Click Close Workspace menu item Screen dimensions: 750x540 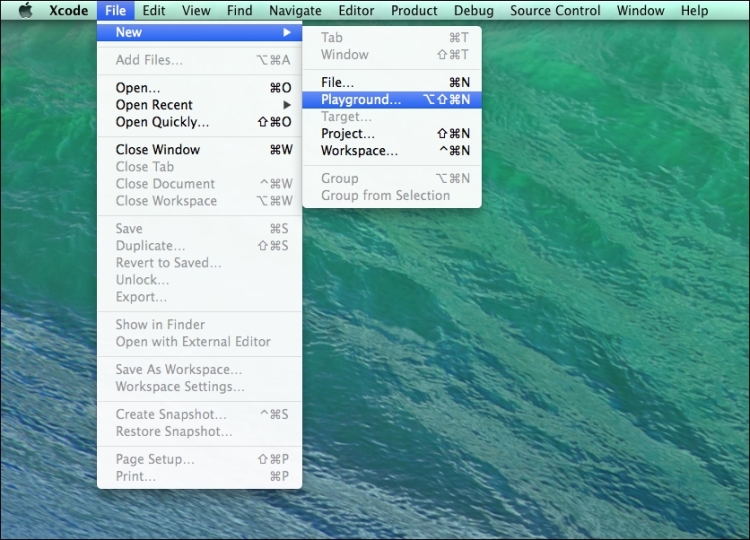(199, 201)
